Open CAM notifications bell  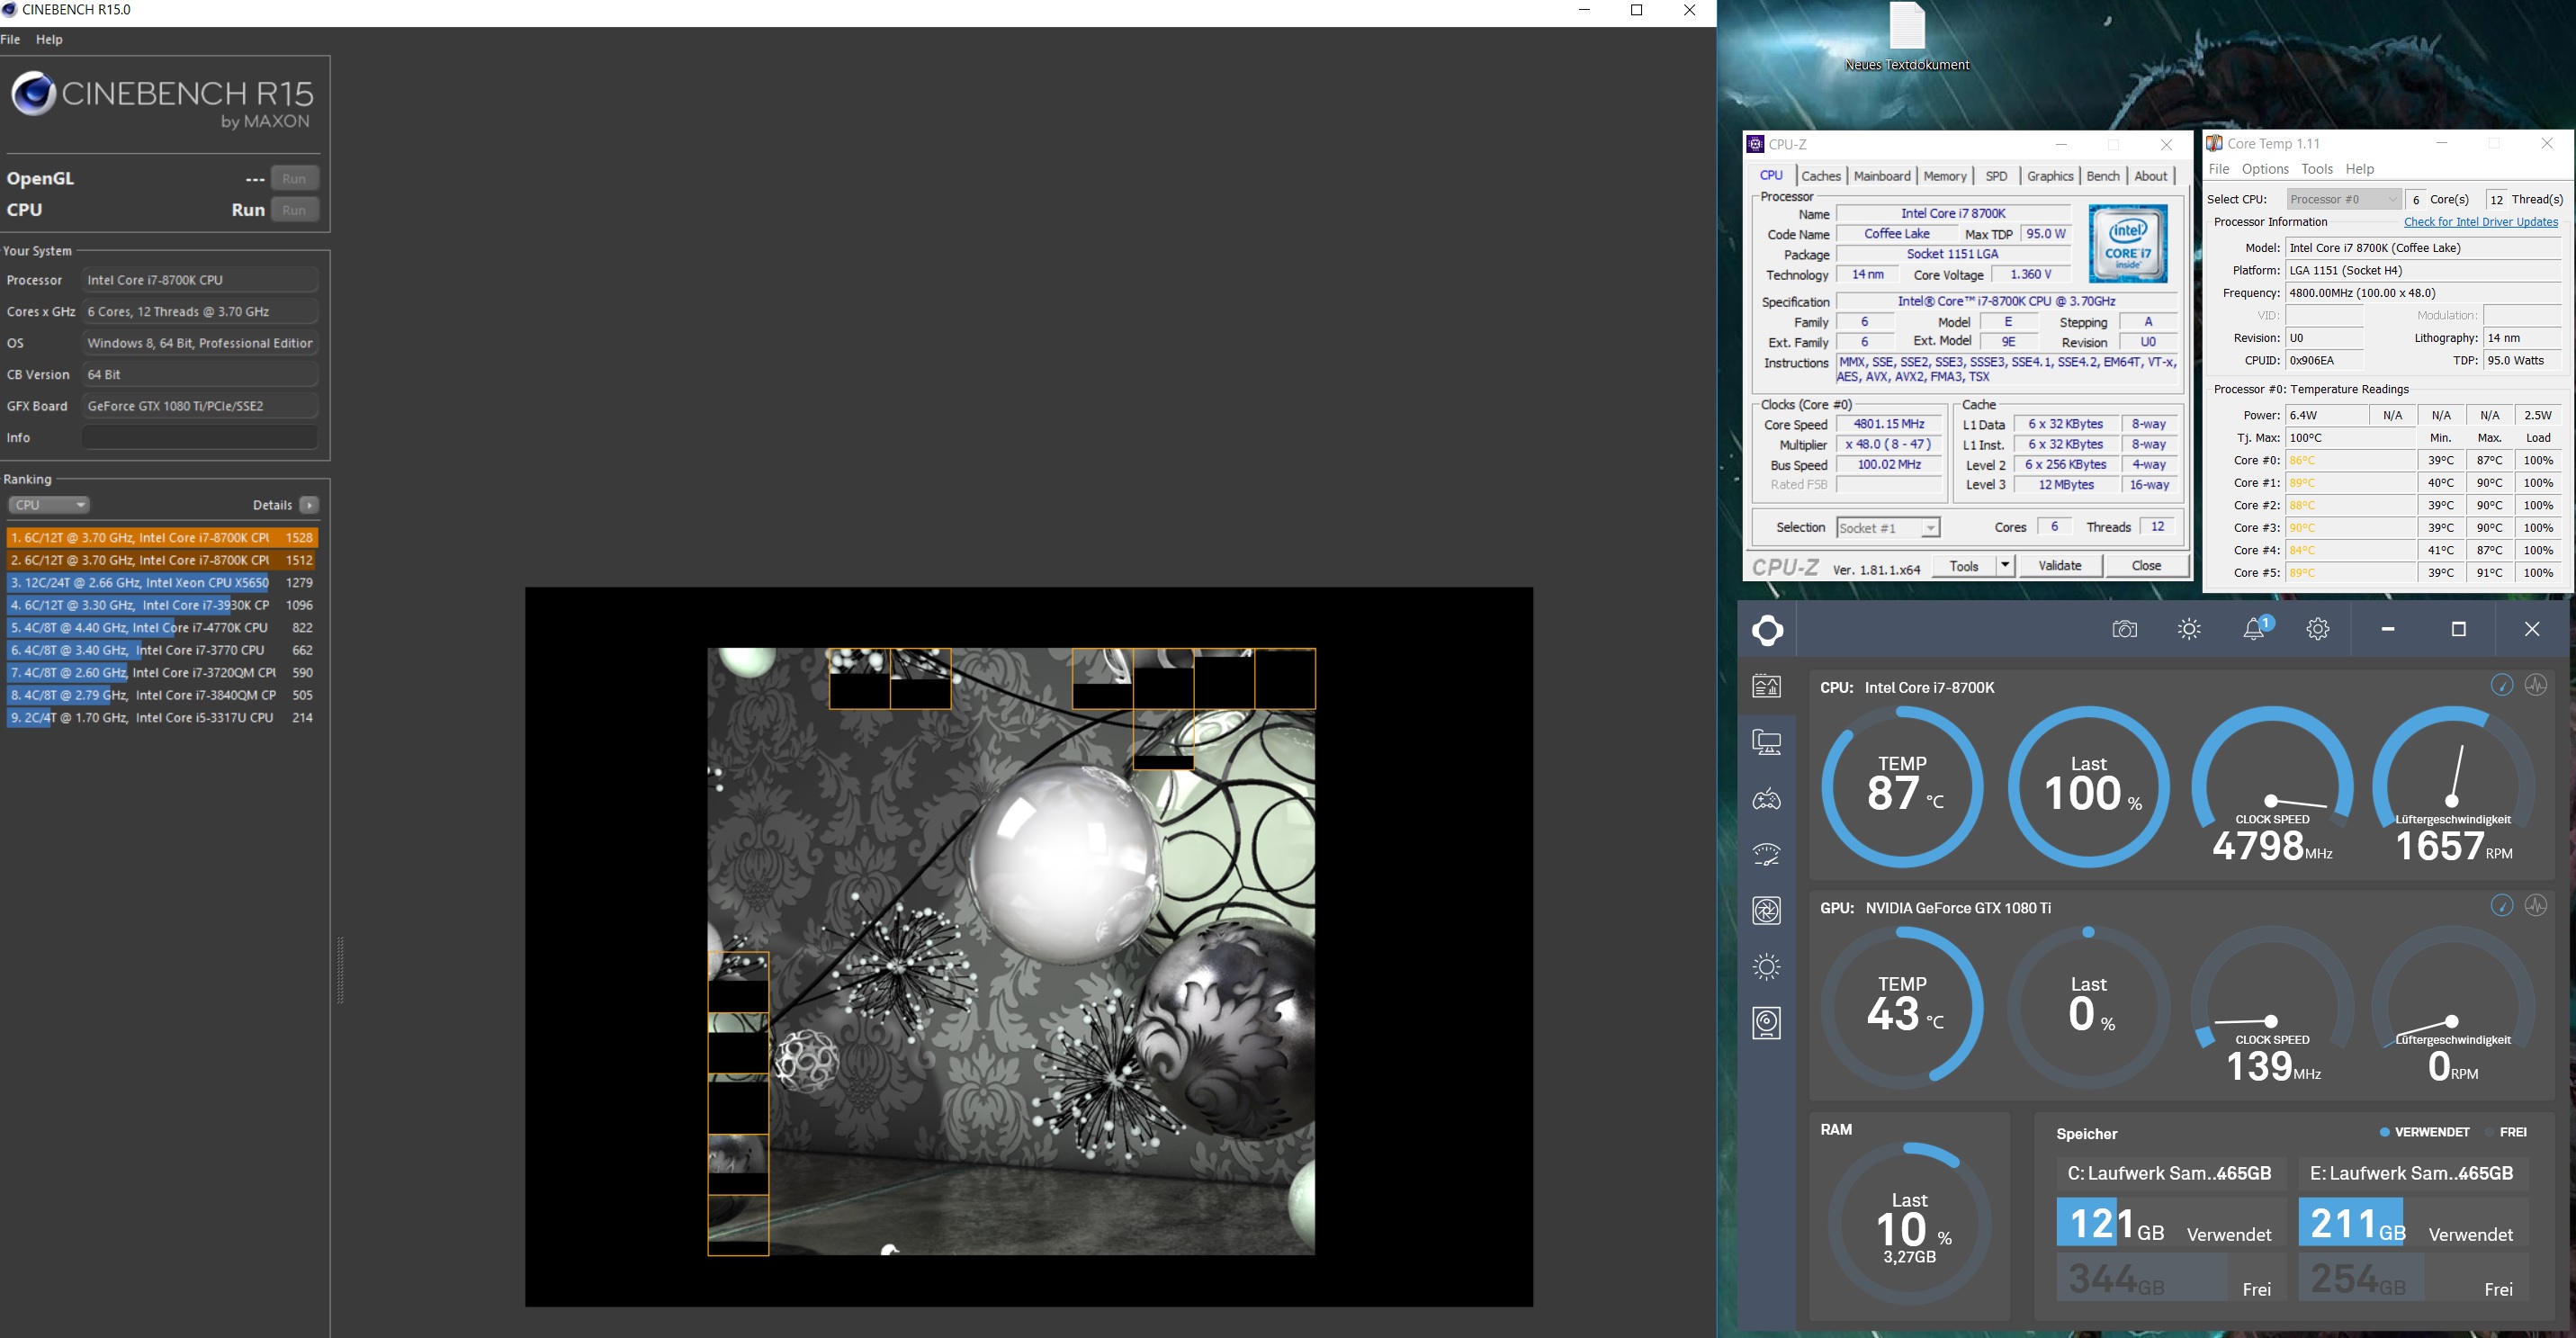(2255, 628)
